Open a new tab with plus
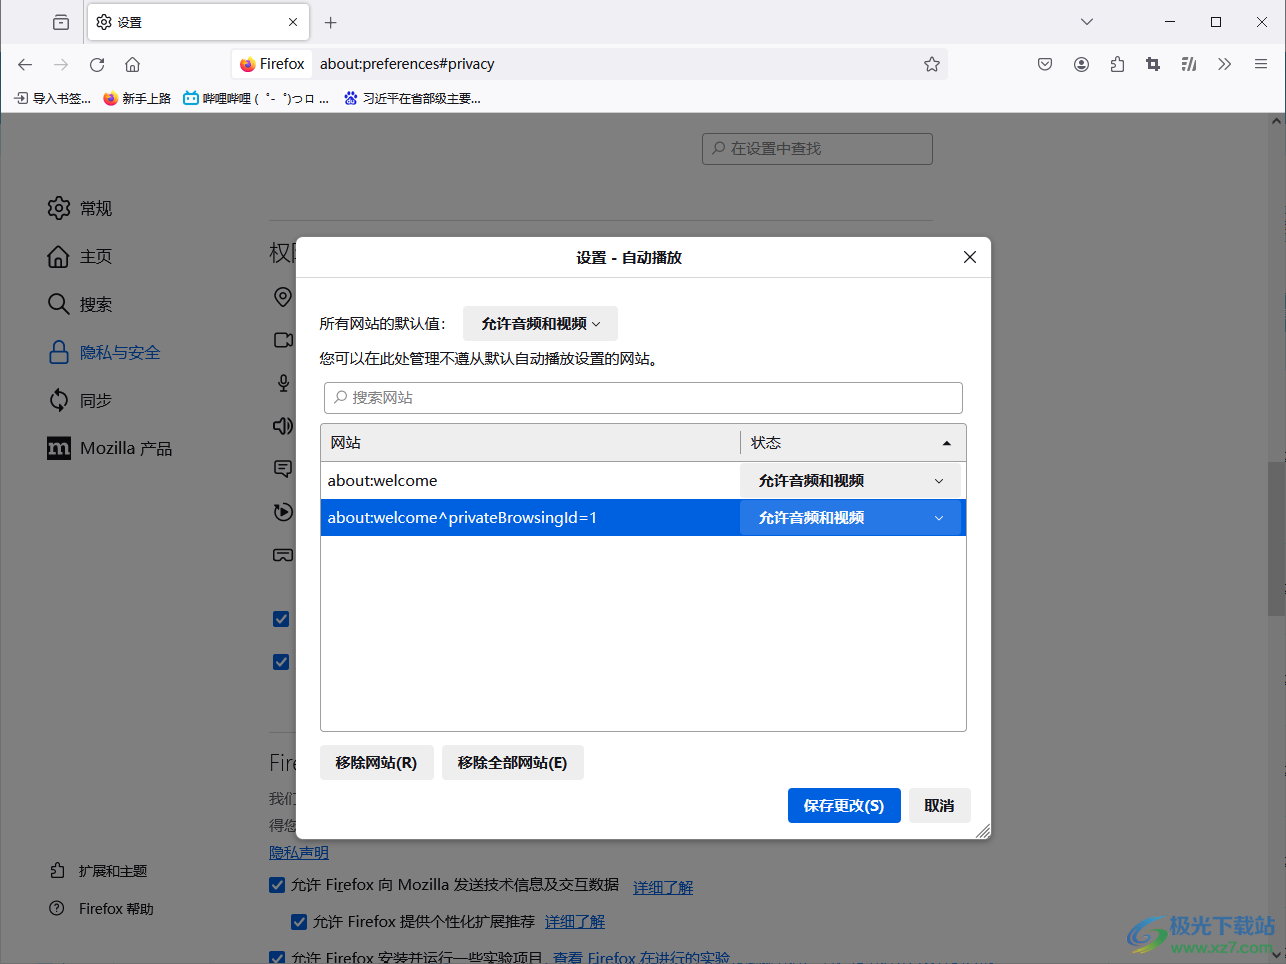The height and width of the screenshot is (964, 1286). [x=331, y=22]
